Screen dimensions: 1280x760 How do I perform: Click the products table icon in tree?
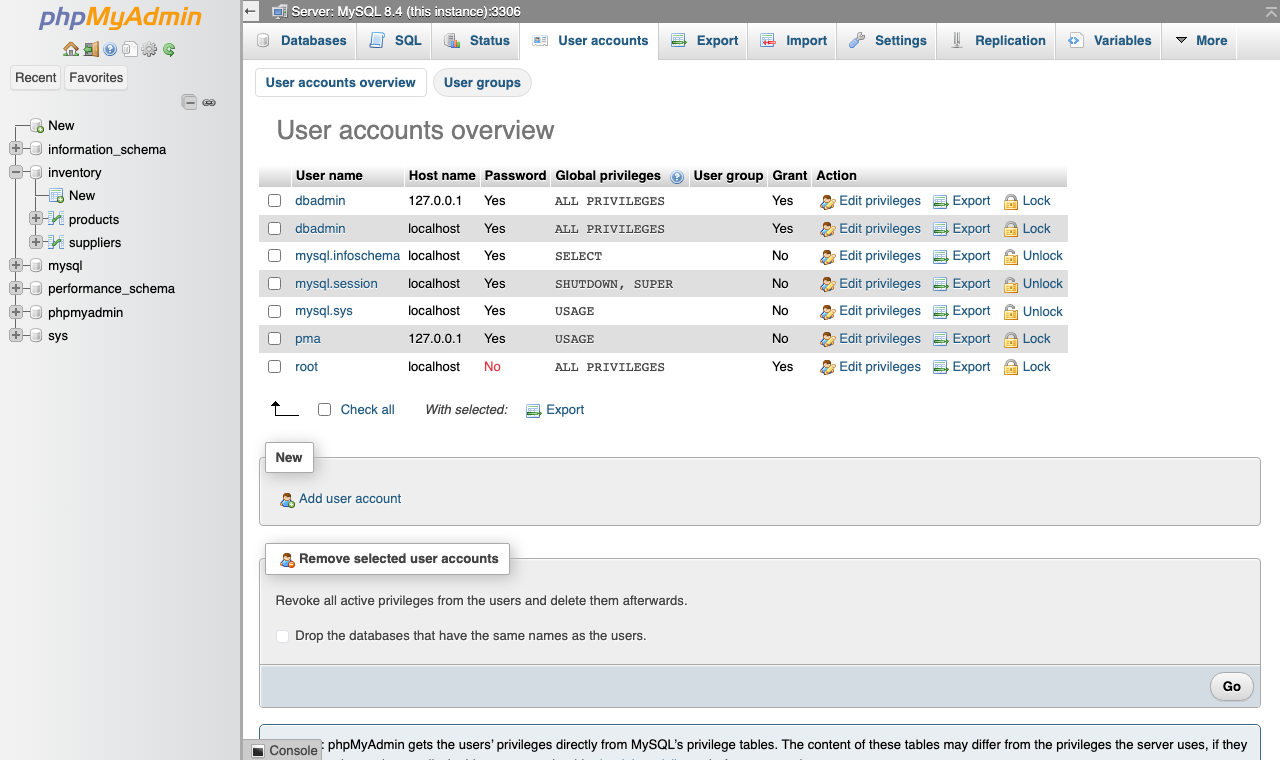click(57, 219)
